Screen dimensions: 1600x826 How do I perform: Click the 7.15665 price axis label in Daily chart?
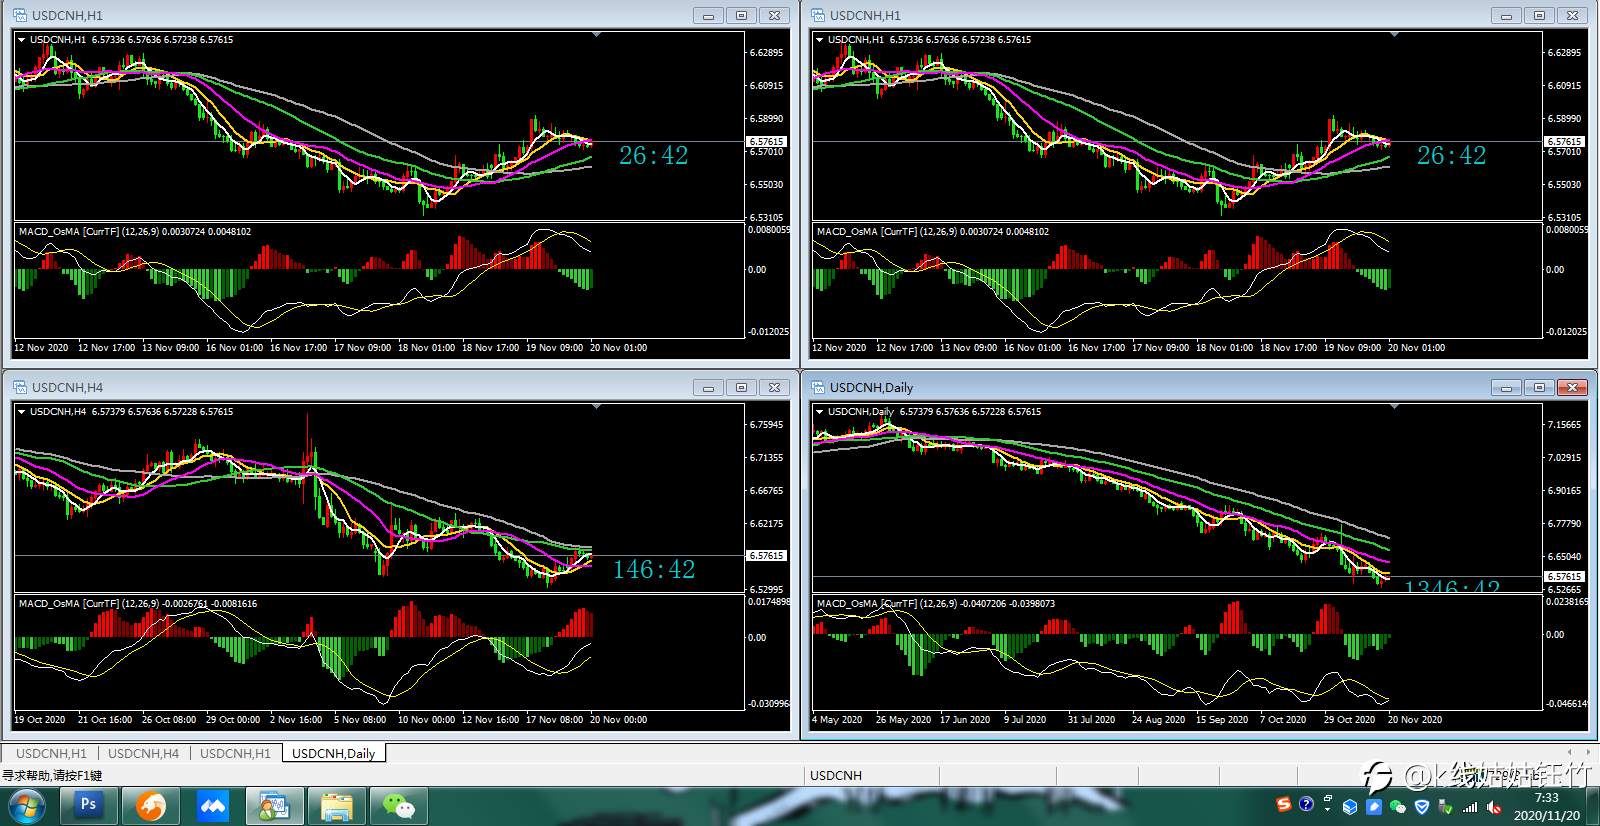pyautogui.click(x=1565, y=424)
